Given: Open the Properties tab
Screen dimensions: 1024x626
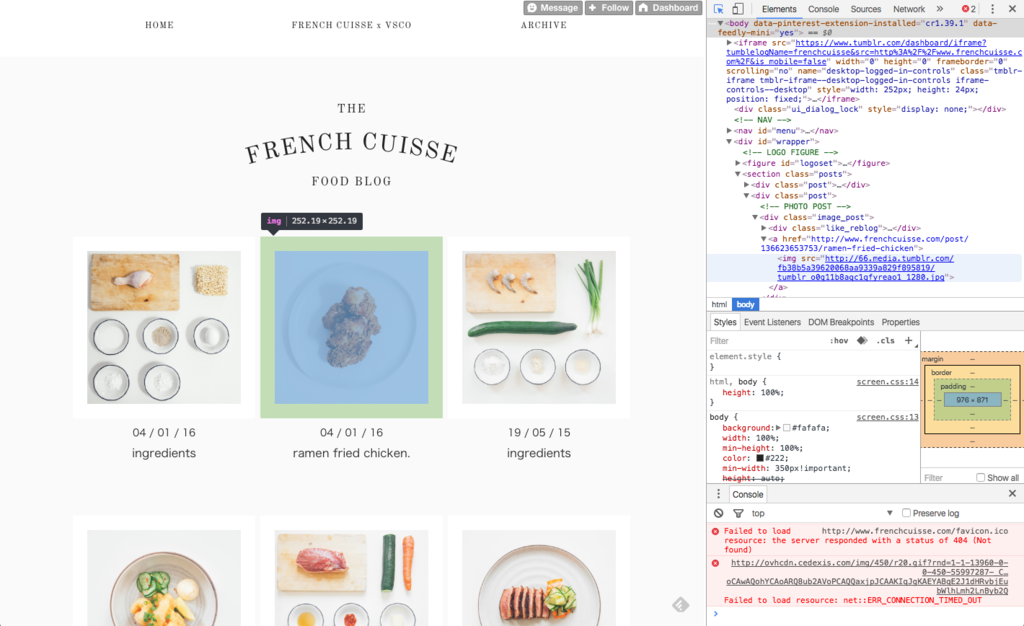Looking at the screenshot, I should [x=901, y=322].
